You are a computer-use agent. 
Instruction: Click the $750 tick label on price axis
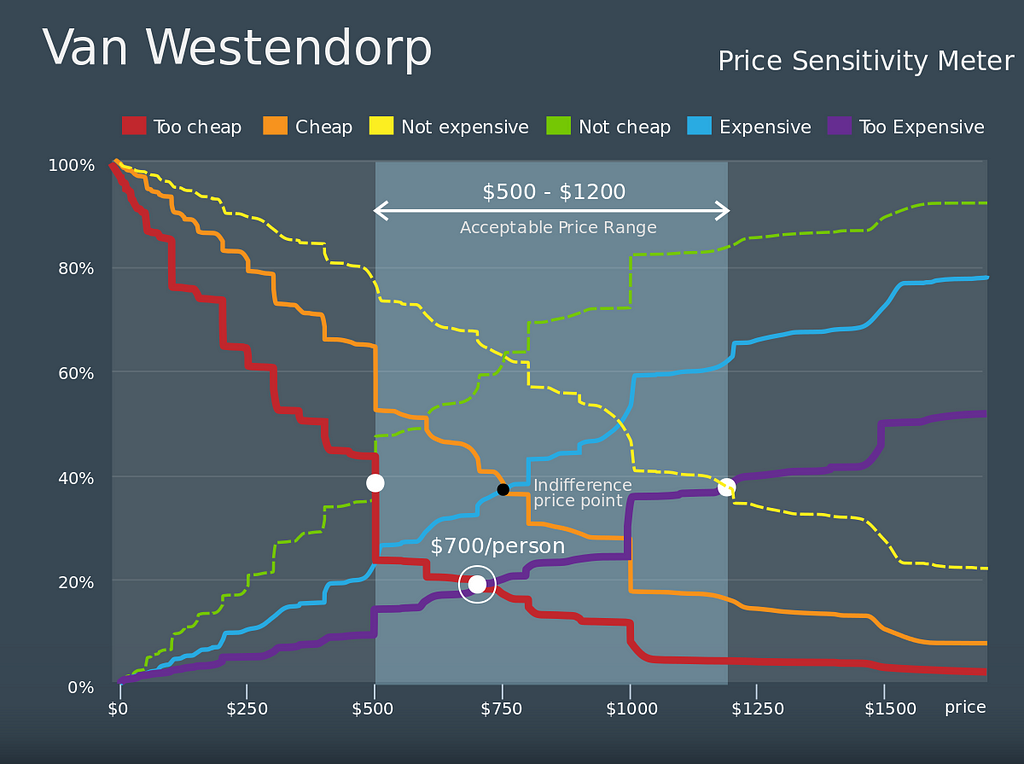point(502,709)
